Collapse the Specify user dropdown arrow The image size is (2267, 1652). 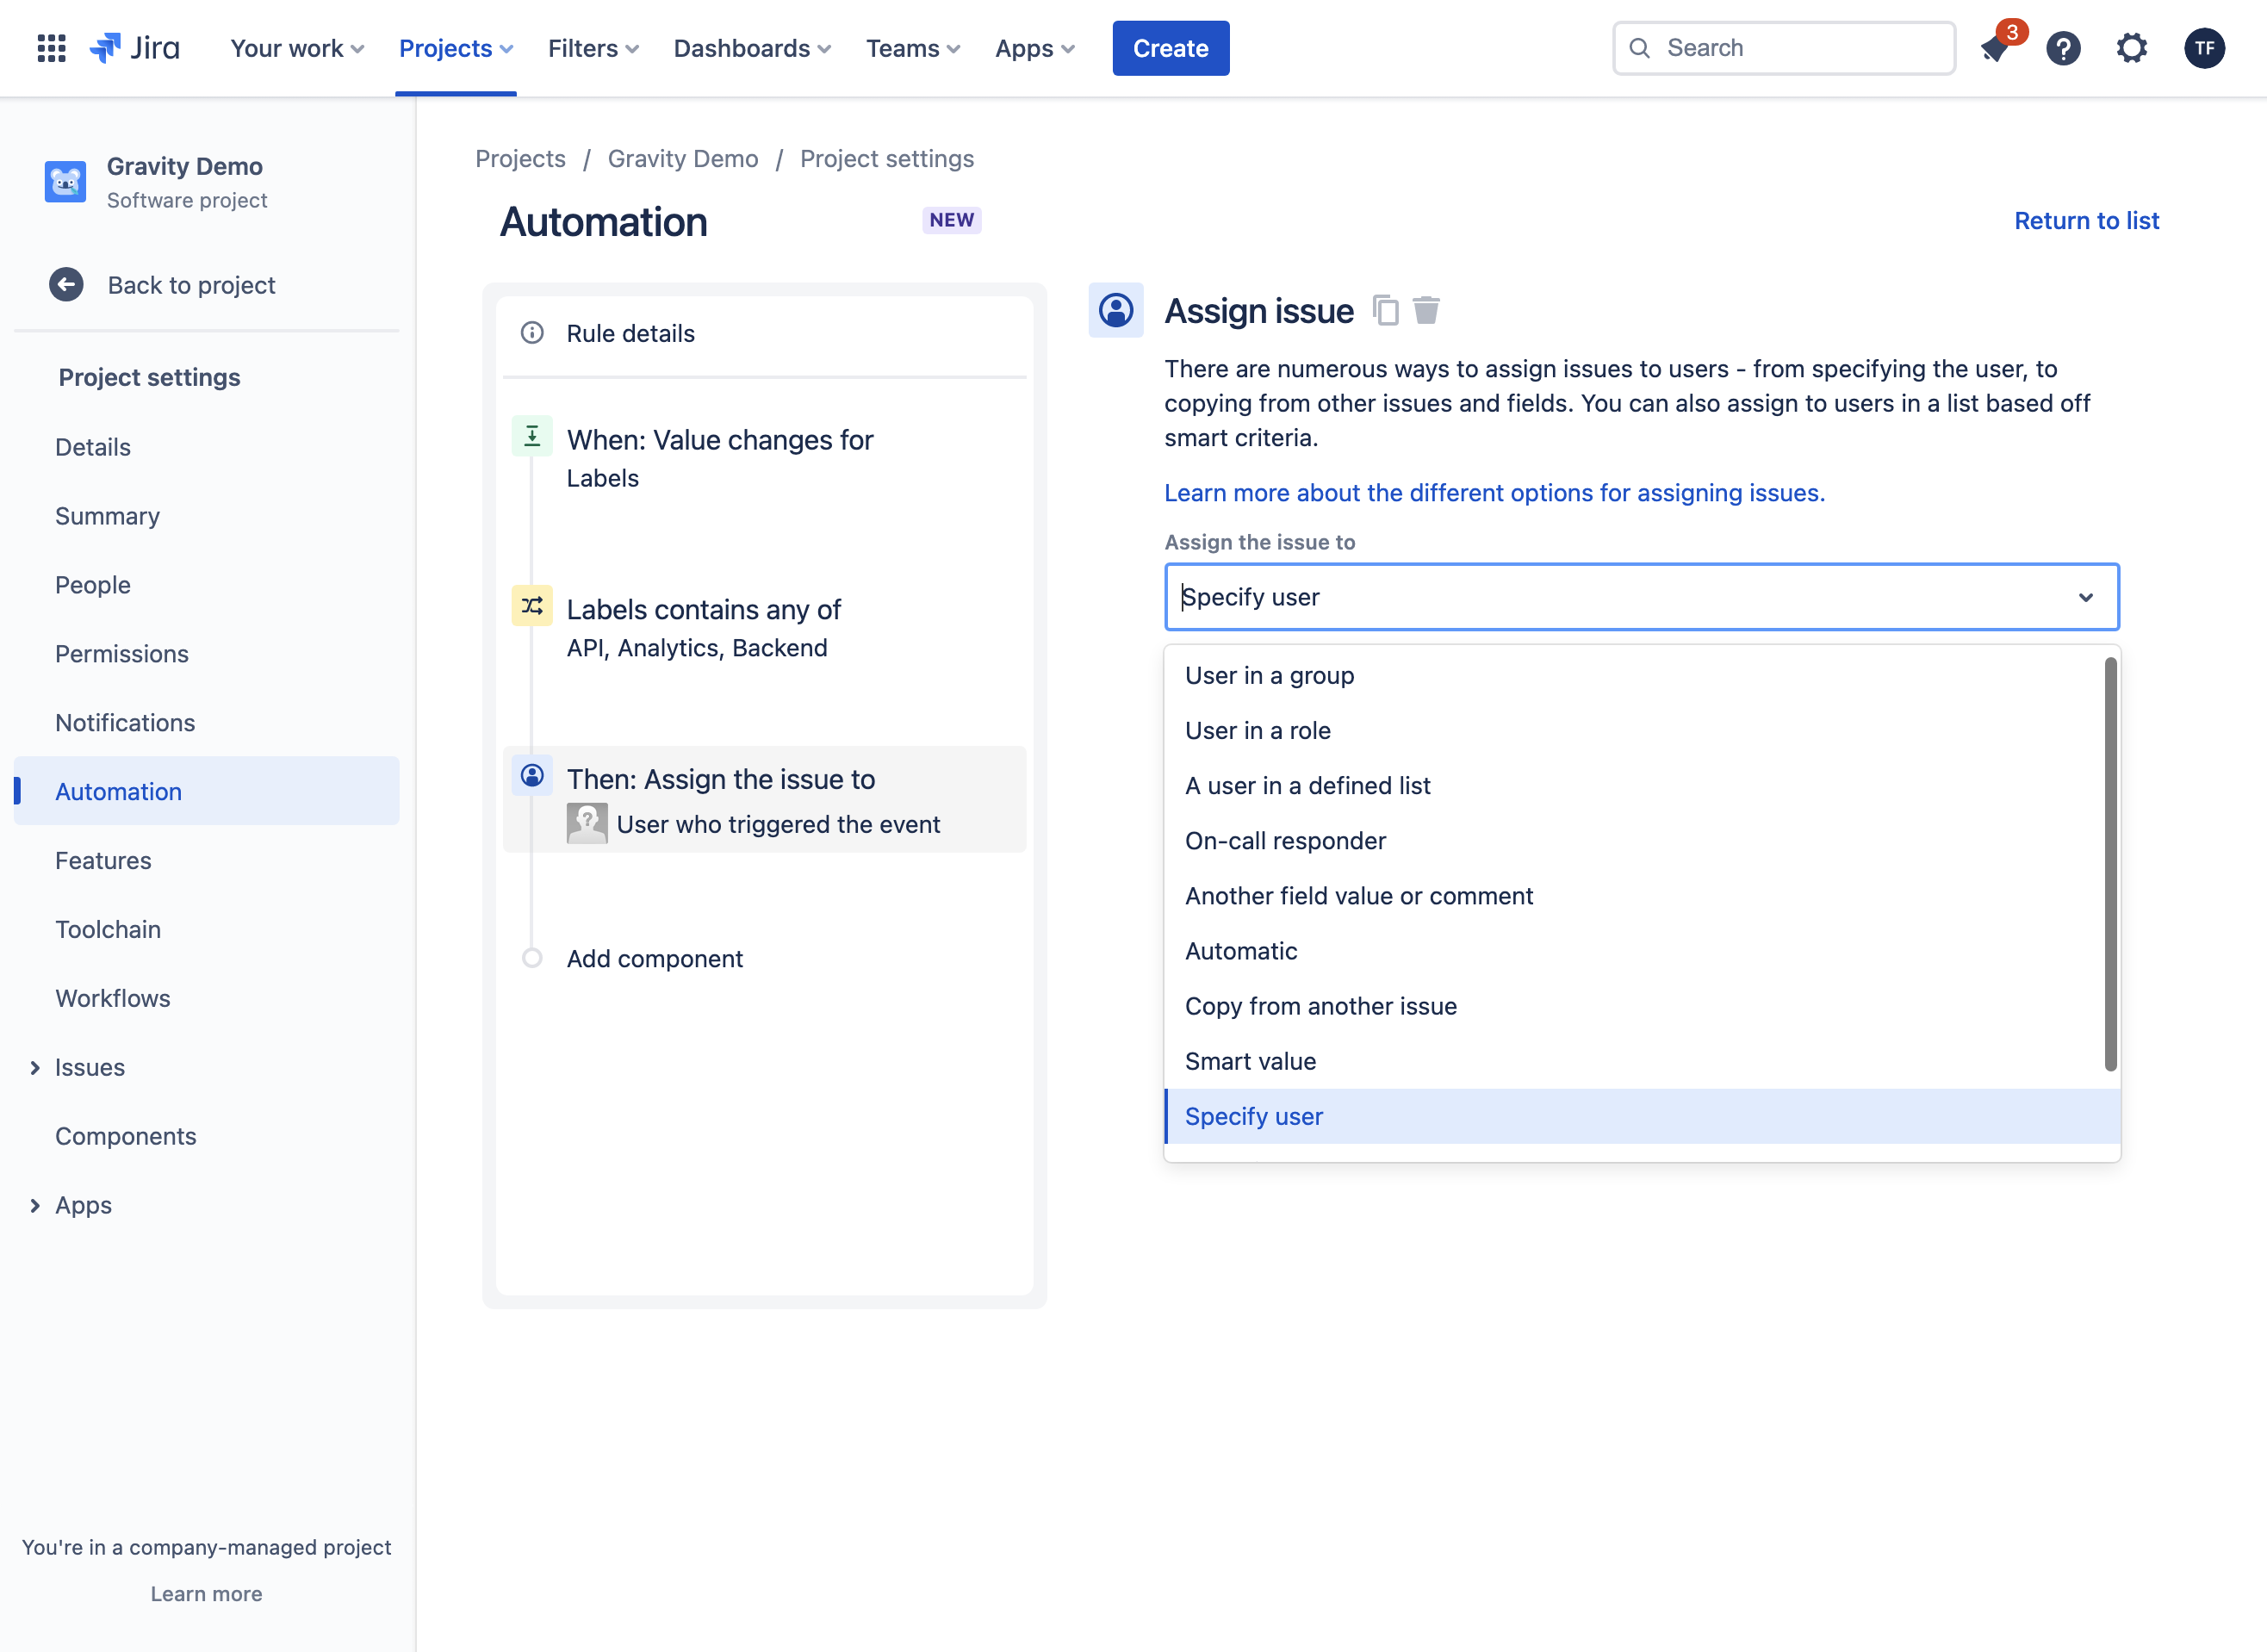2085,597
